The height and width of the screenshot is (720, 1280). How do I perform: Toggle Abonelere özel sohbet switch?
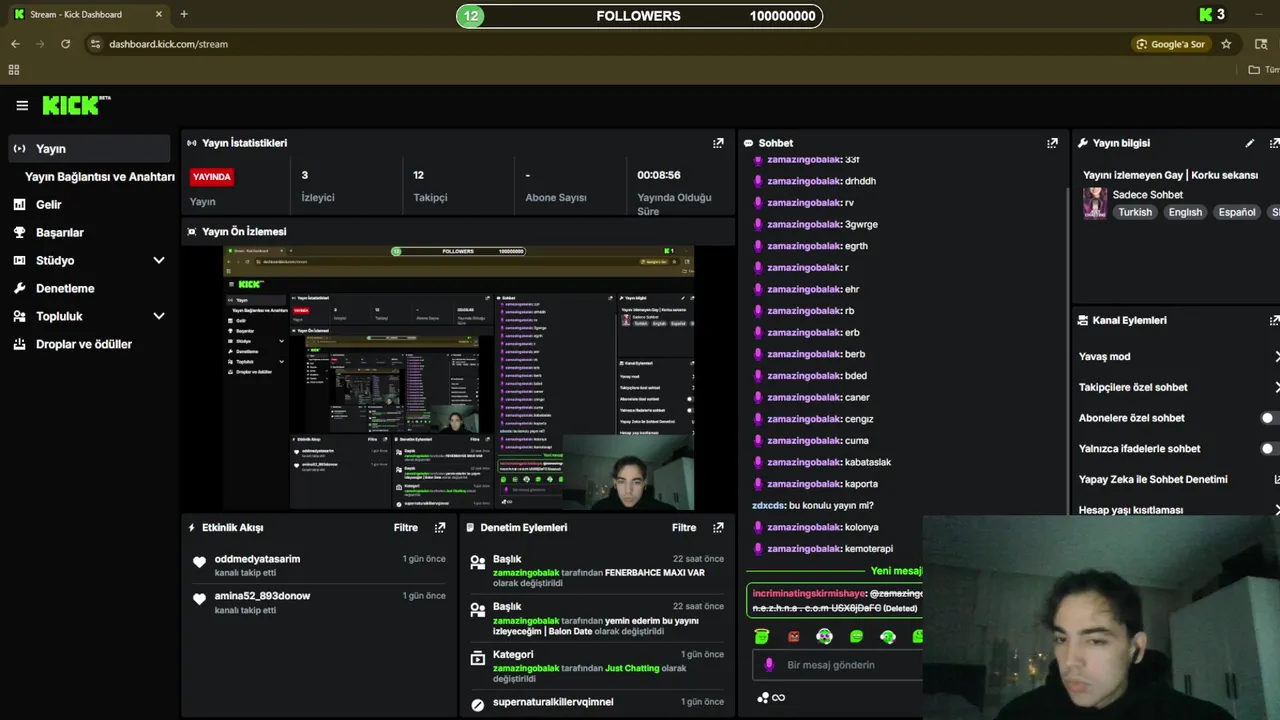(x=1270, y=418)
